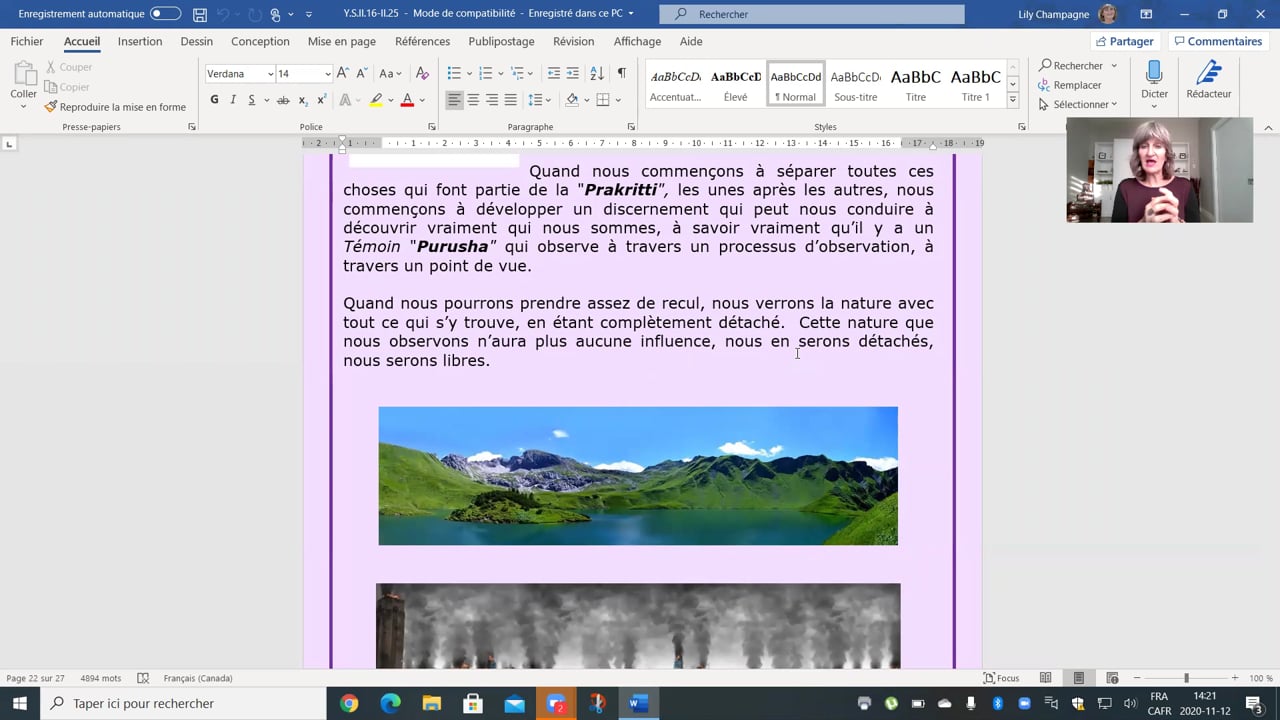The height and width of the screenshot is (720, 1280).
Task: Open the Commentaires button
Action: [1218, 41]
